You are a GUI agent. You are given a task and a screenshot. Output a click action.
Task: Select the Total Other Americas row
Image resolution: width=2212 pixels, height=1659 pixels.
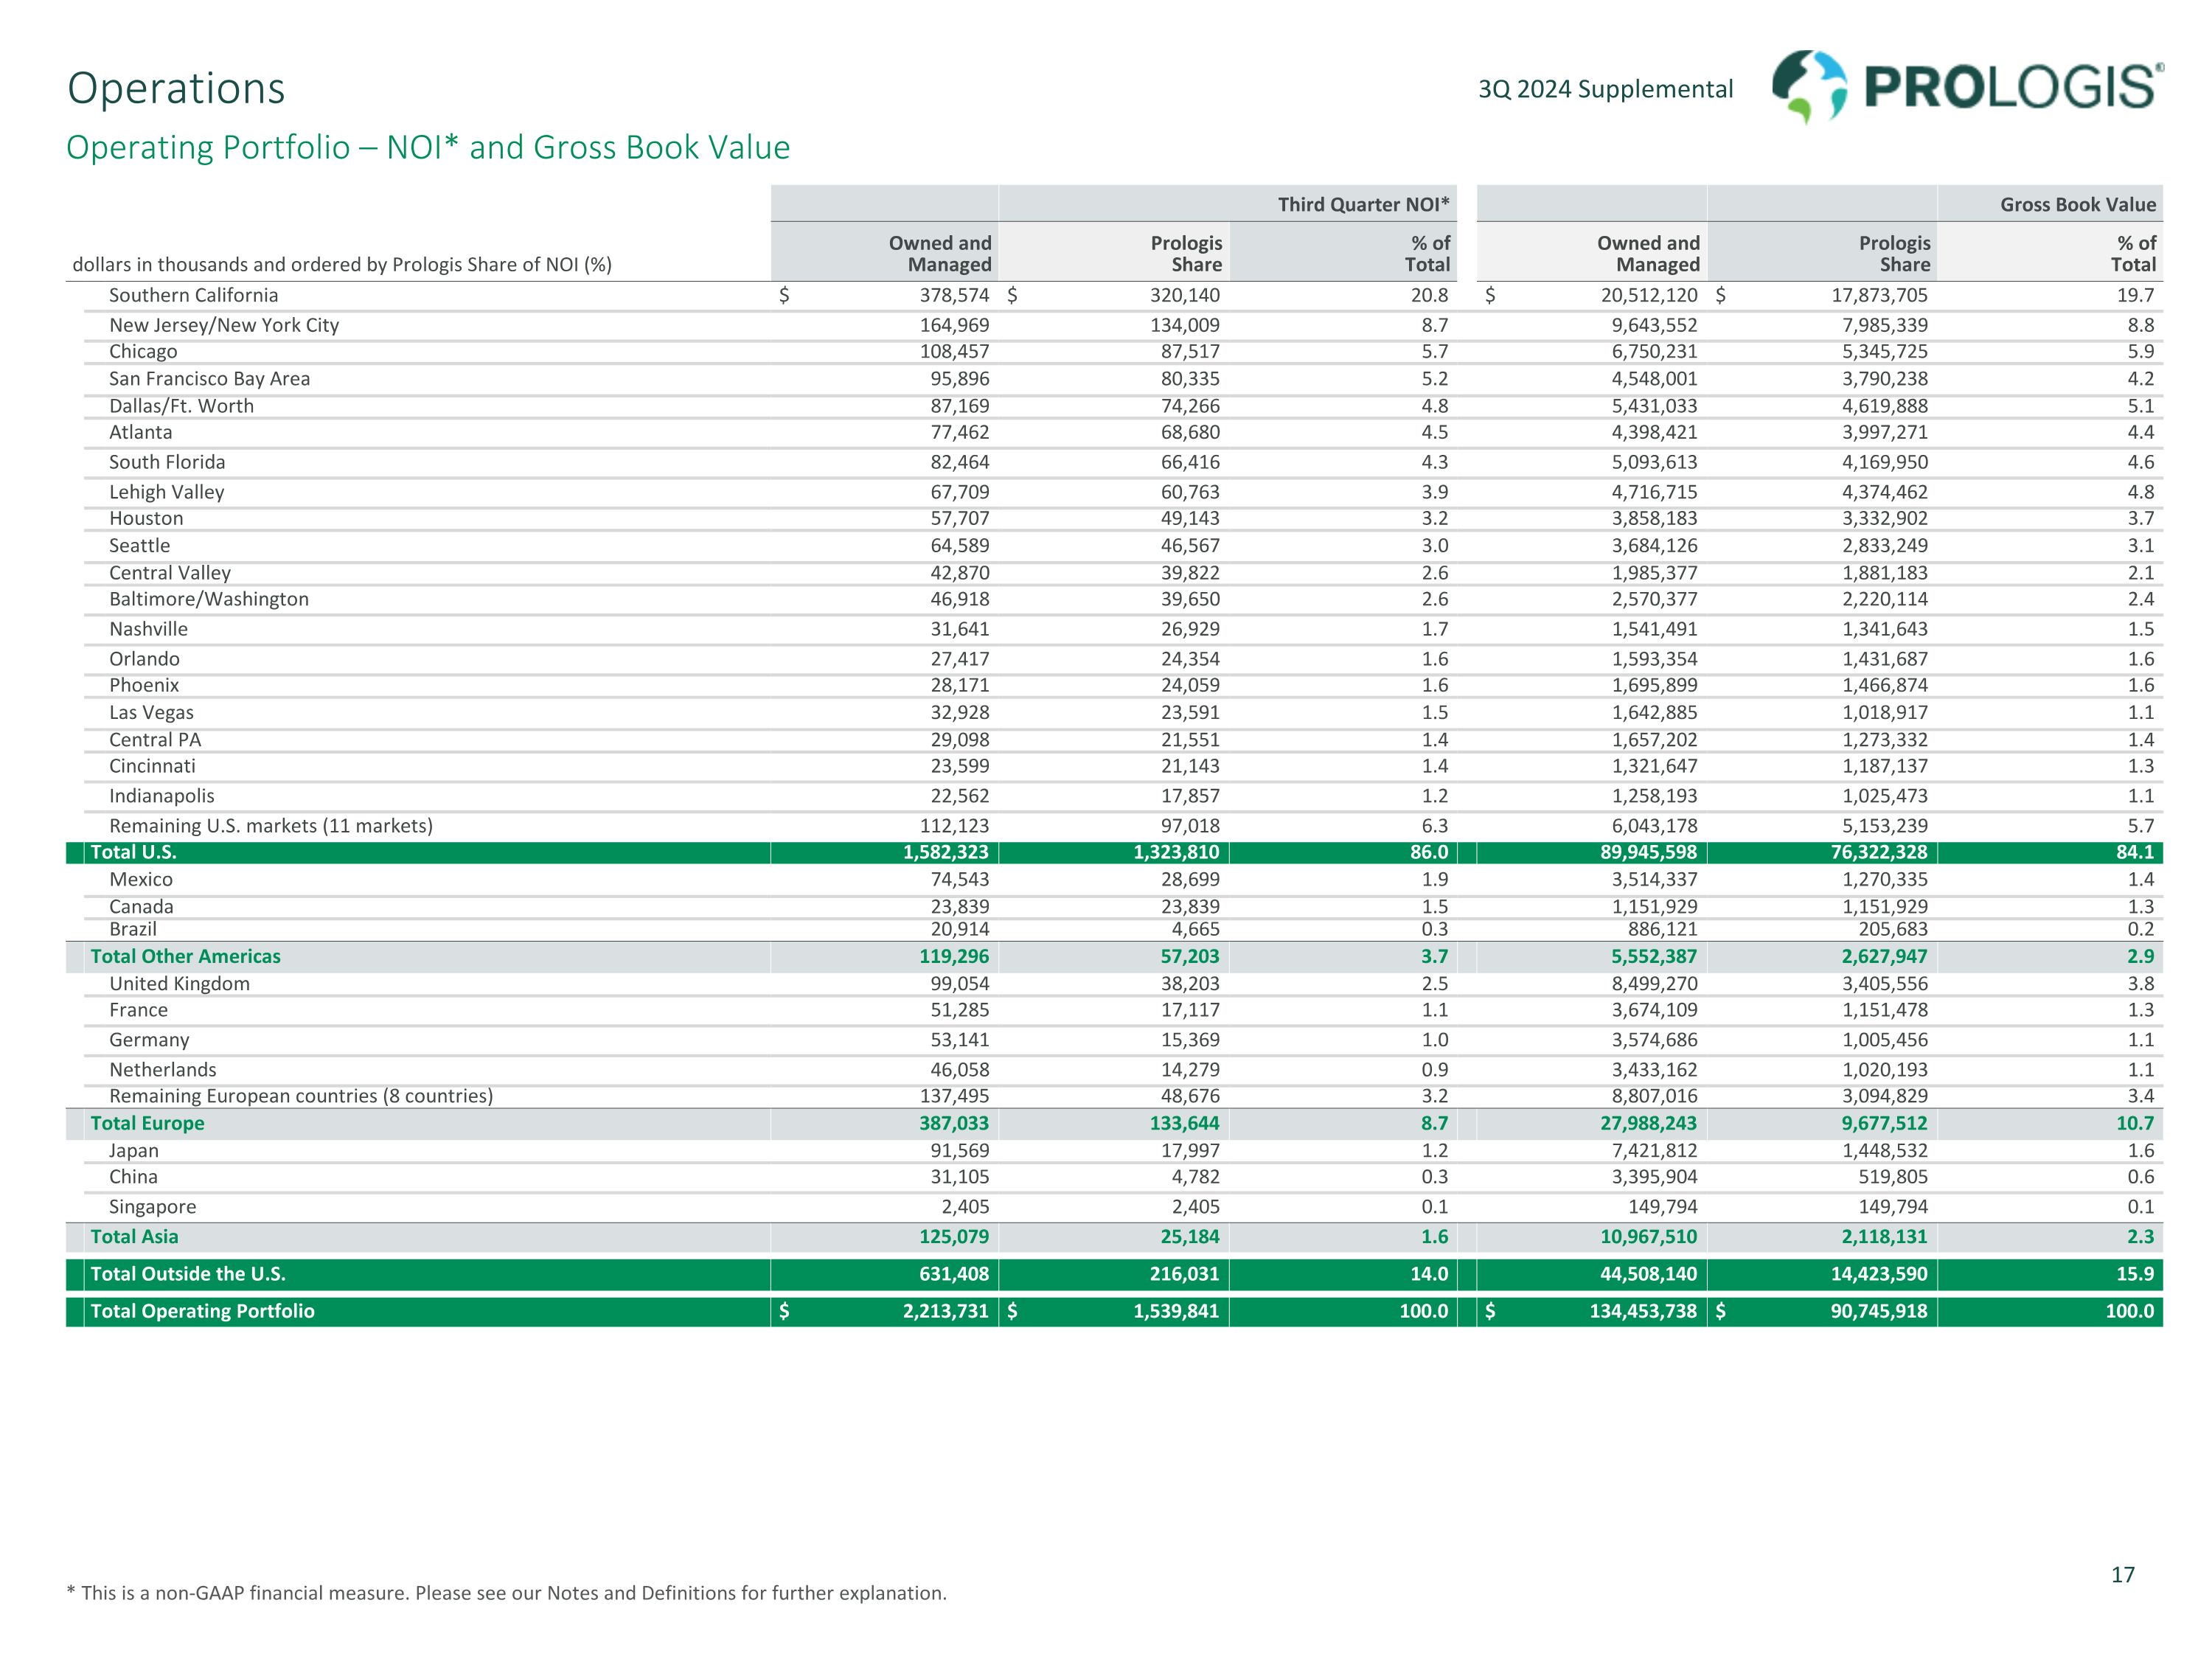pos(185,956)
